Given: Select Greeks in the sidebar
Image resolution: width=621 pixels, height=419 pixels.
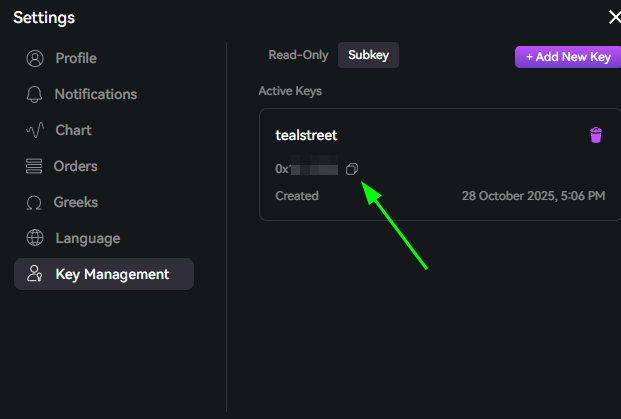Looking at the screenshot, I should [x=76, y=202].
